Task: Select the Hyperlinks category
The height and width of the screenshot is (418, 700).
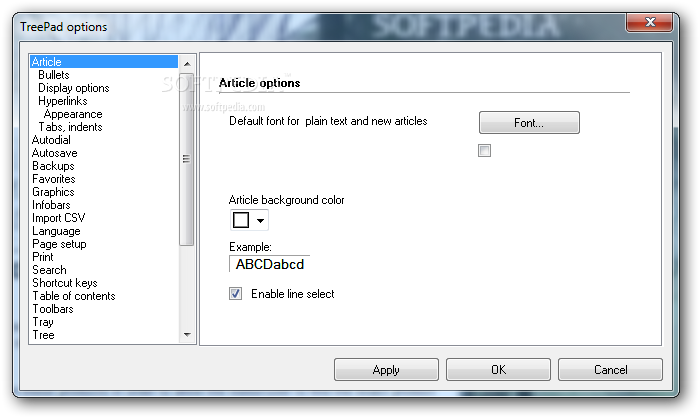Action: (62, 101)
